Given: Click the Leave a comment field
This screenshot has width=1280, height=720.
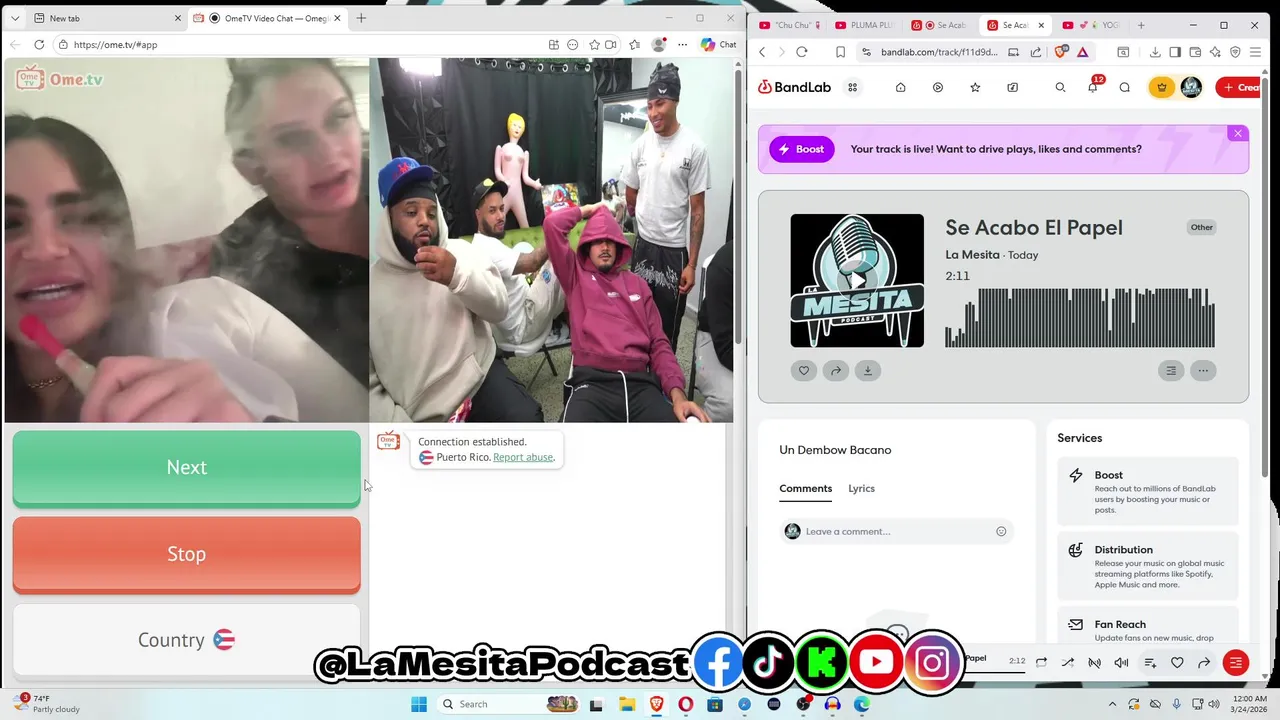Looking at the screenshot, I should click(x=896, y=531).
